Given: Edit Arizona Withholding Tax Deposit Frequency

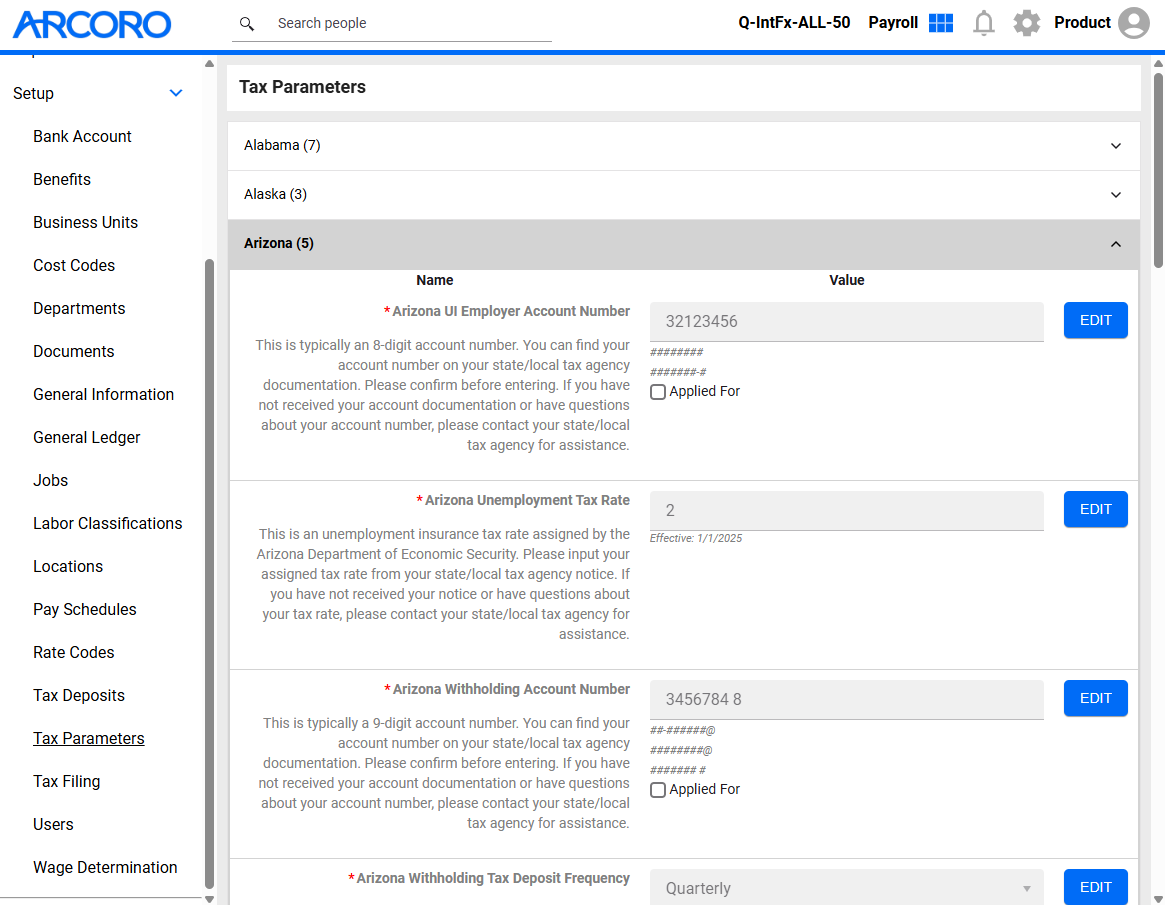Looking at the screenshot, I should [x=1095, y=887].
